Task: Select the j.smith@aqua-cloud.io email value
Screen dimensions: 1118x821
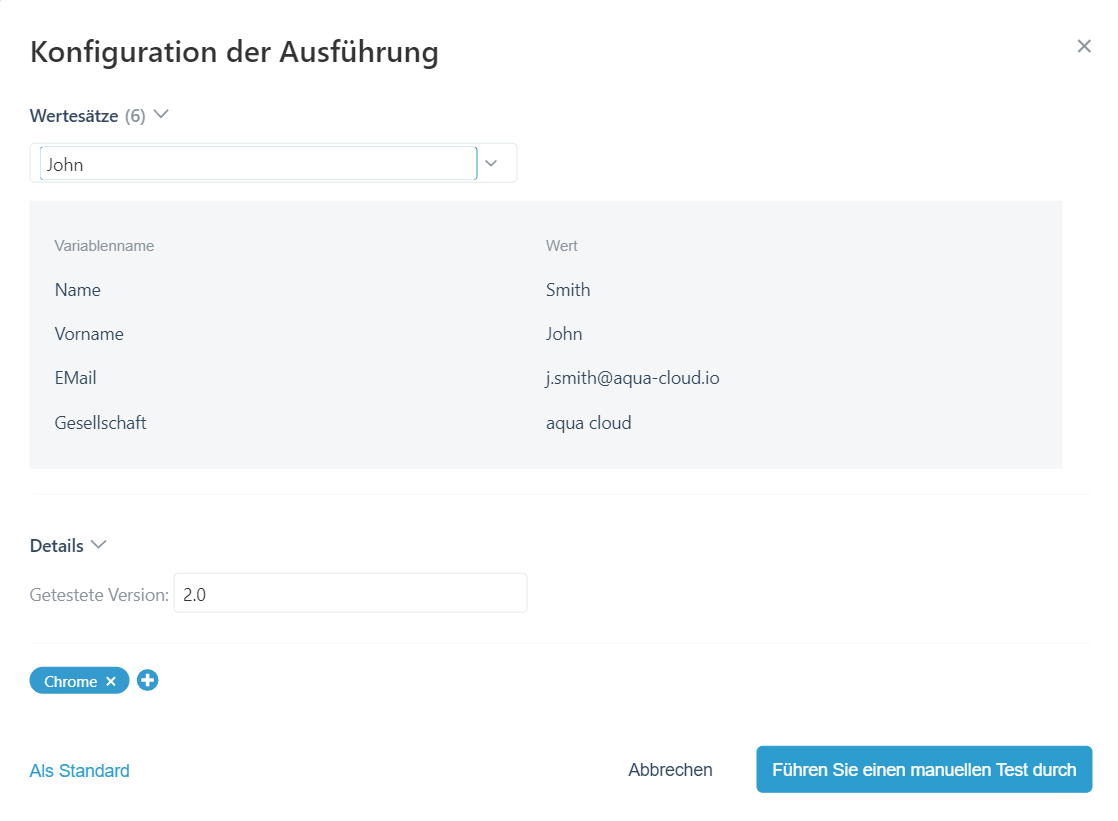Action: [x=632, y=378]
